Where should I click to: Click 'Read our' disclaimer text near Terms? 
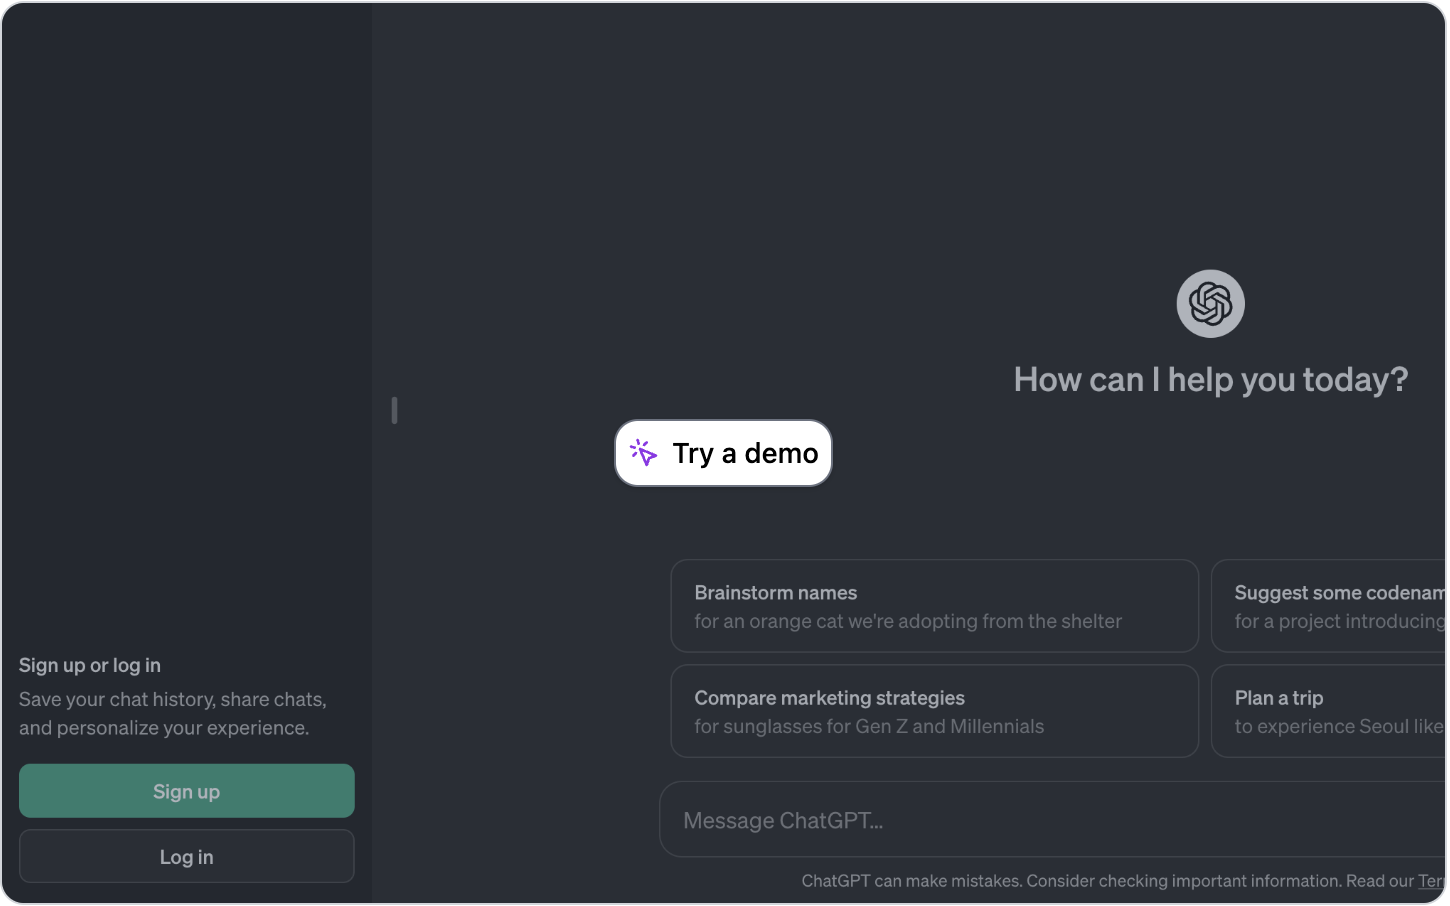[x=1383, y=881]
